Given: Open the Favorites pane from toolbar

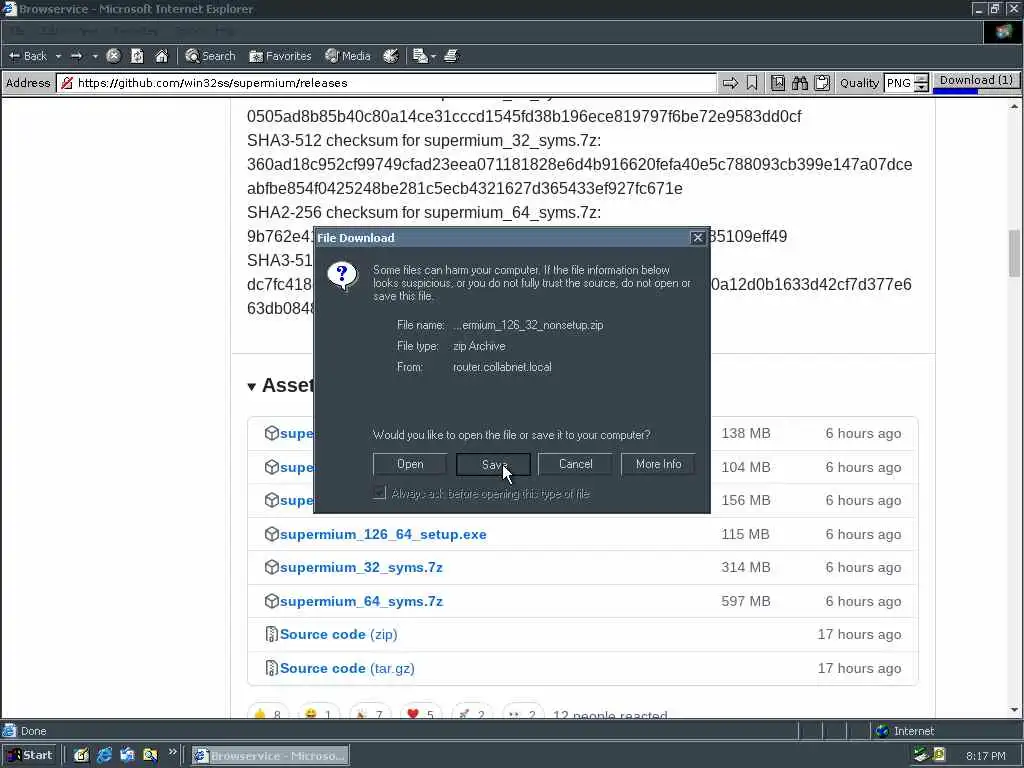Looking at the screenshot, I should 280,56.
